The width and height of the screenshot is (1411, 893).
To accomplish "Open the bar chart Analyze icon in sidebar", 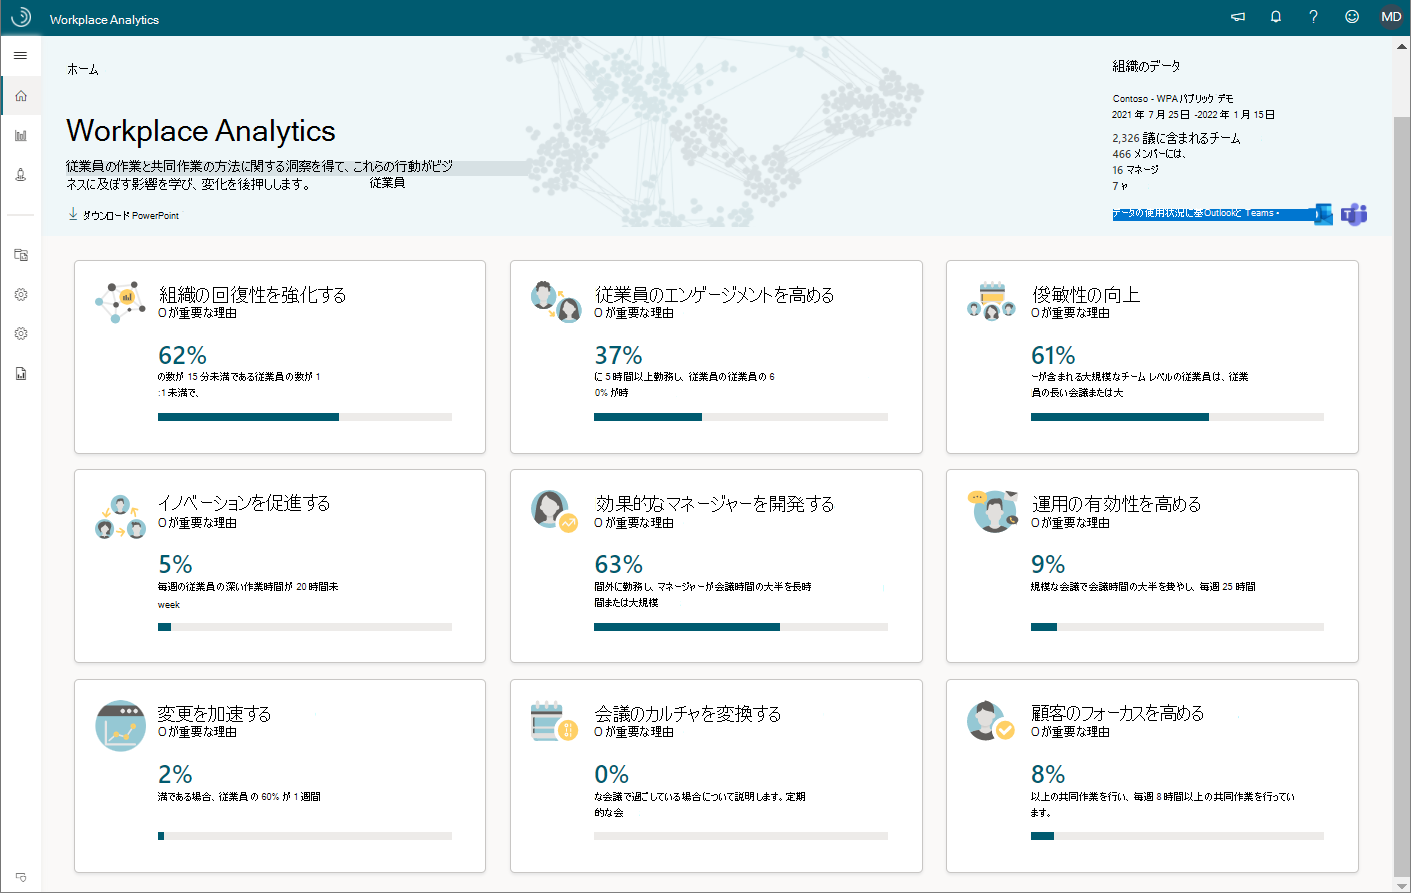I will coord(21,135).
